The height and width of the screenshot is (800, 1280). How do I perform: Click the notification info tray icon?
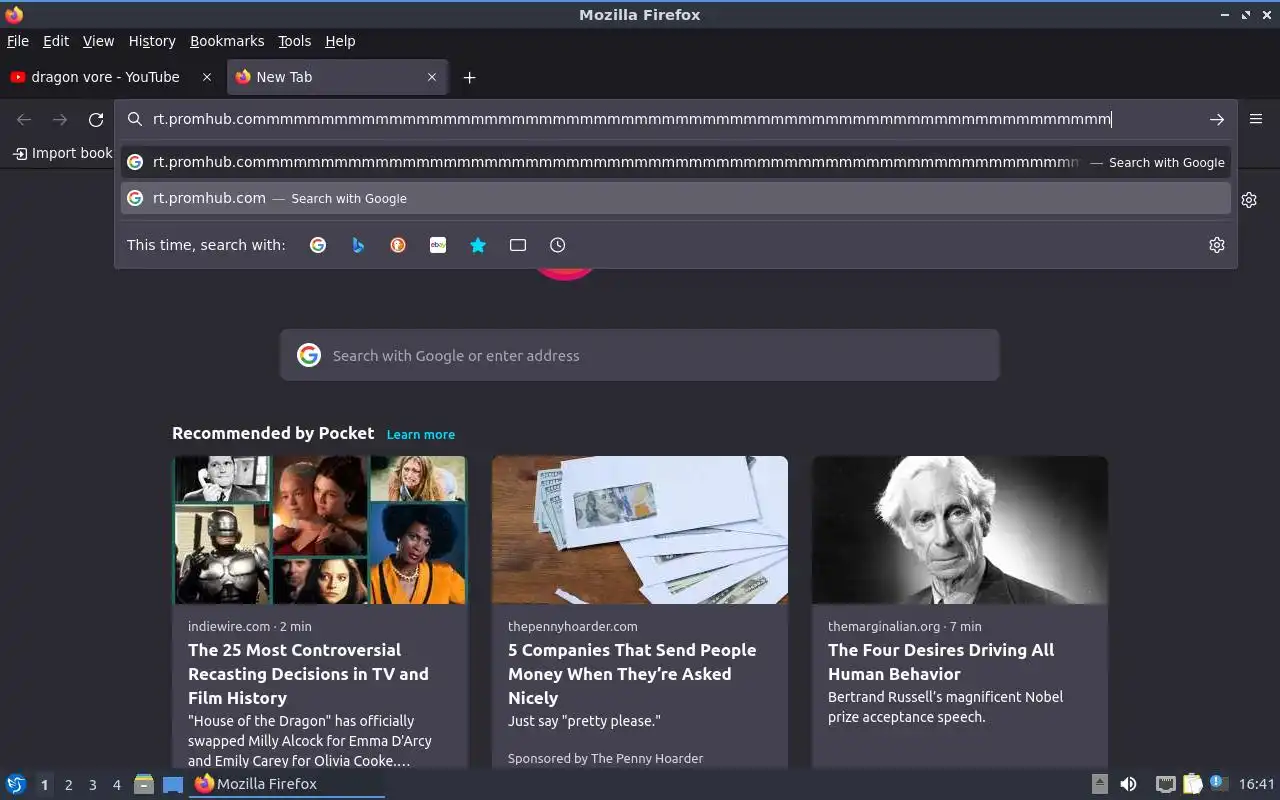(1218, 783)
